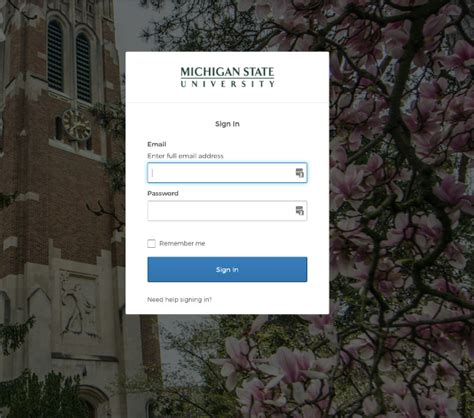This screenshot has width=474, height=418.
Task: Click the stone relief carving on the tower
Action: pos(79,304)
